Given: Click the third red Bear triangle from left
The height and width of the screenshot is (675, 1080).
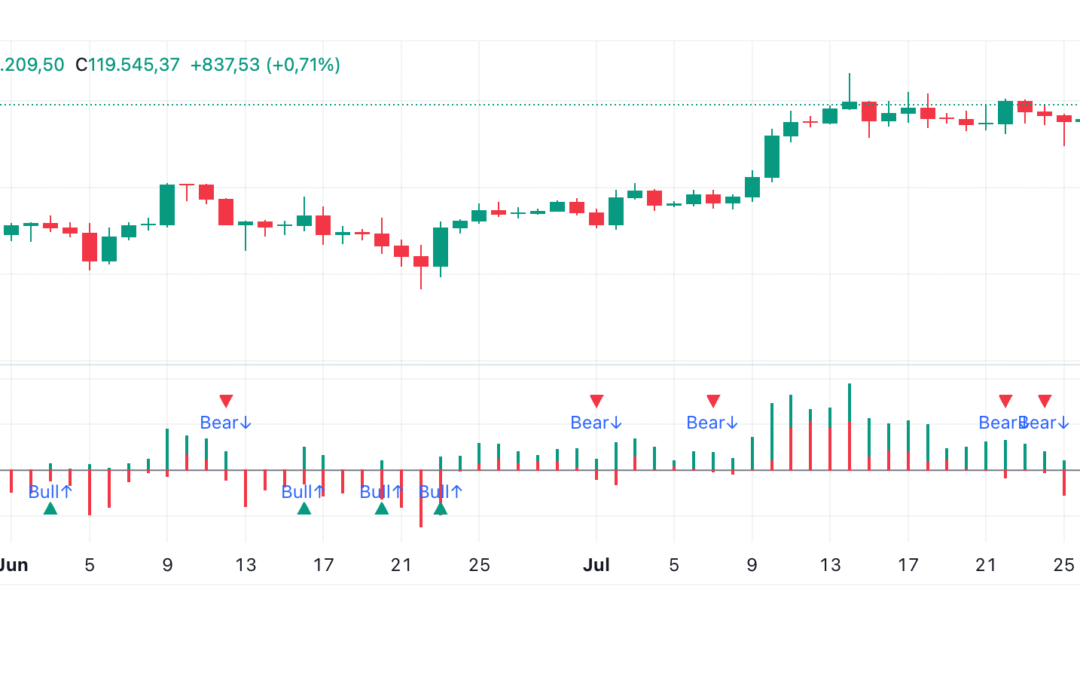Looking at the screenshot, I should pos(713,401).
